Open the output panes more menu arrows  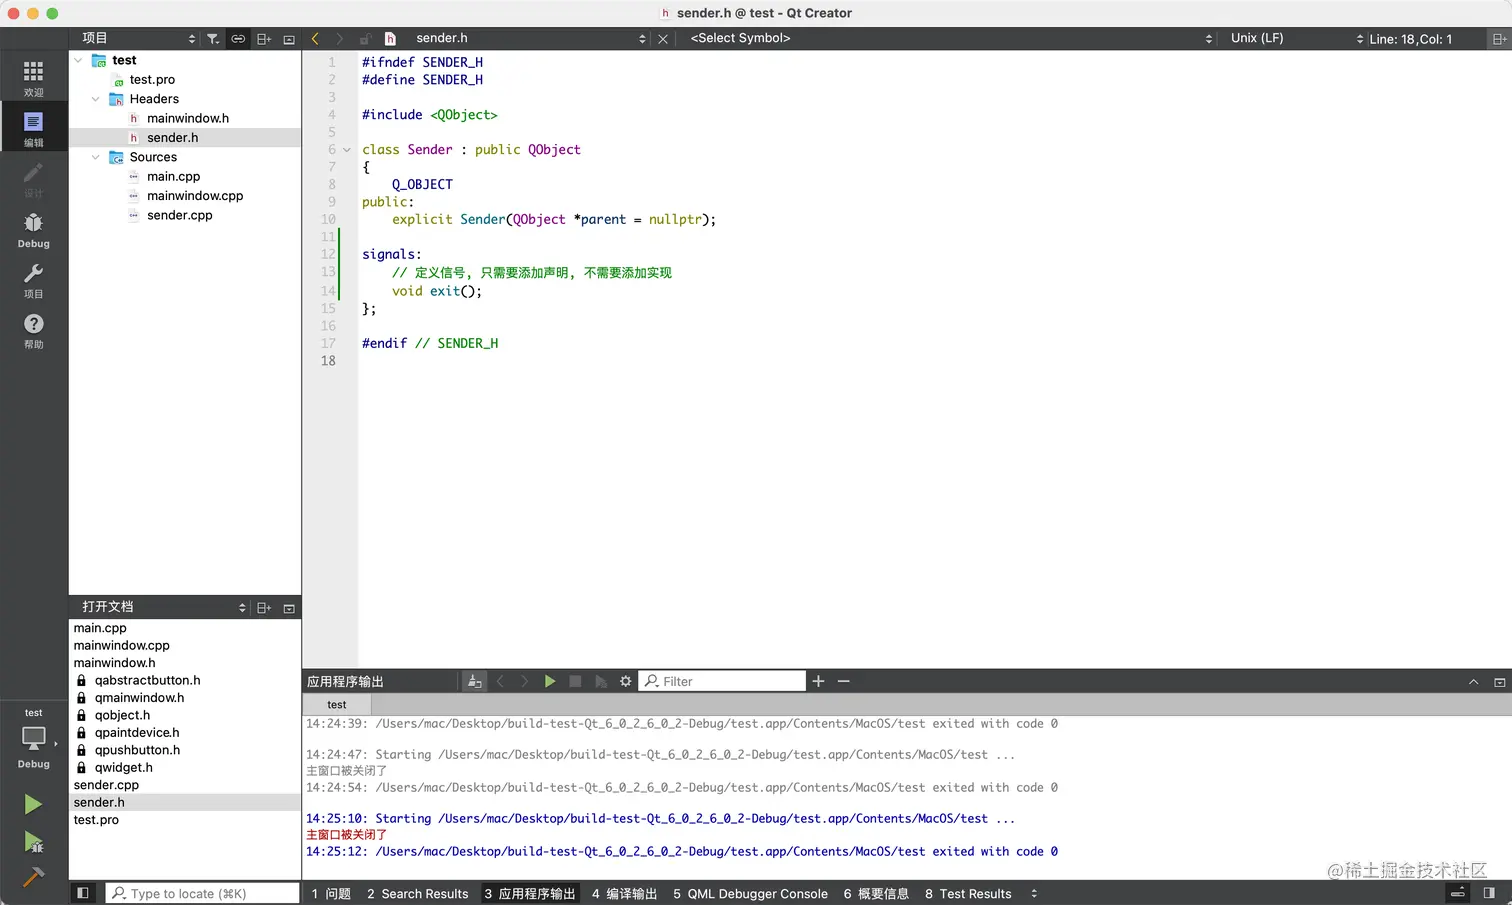coord(1034,893)
